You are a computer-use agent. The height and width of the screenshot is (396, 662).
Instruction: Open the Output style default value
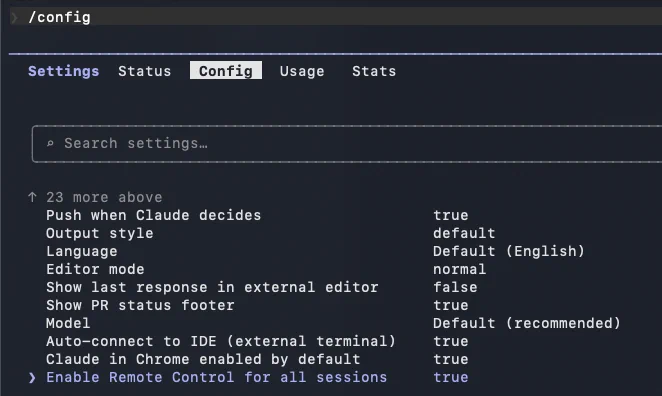coord(464,233)
